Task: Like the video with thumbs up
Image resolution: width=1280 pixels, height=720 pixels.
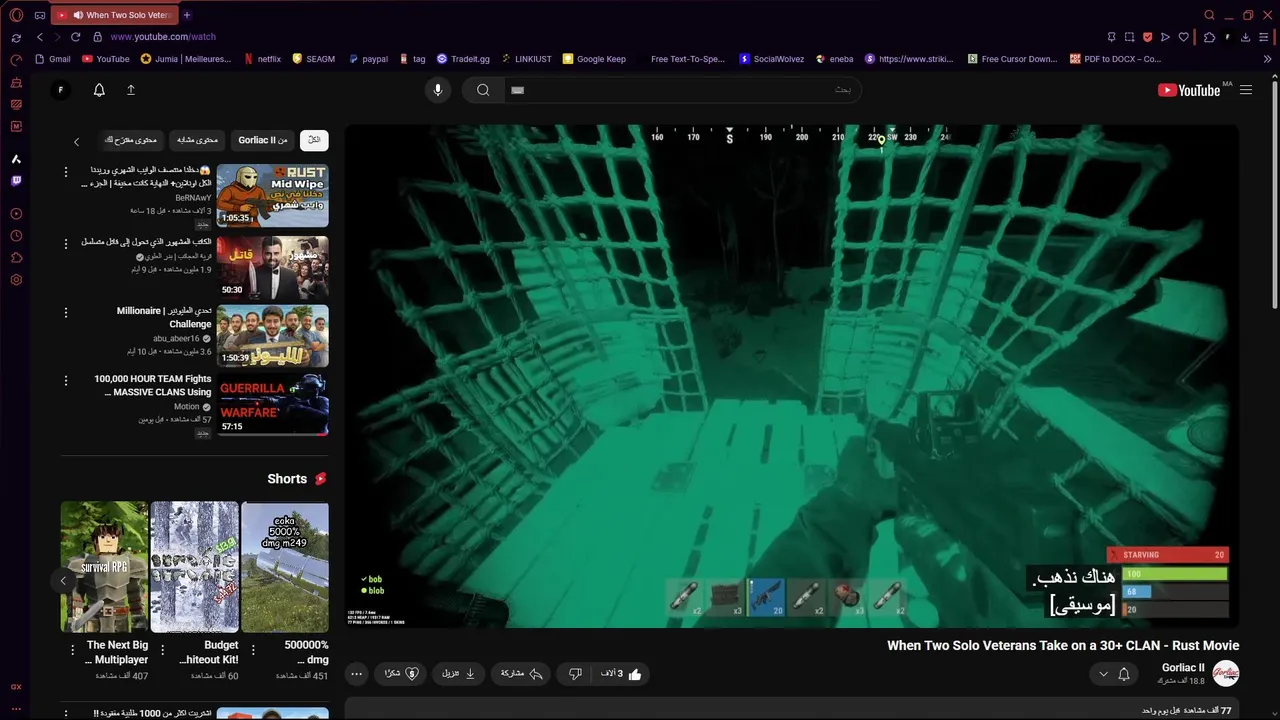Action: (621, 674)
